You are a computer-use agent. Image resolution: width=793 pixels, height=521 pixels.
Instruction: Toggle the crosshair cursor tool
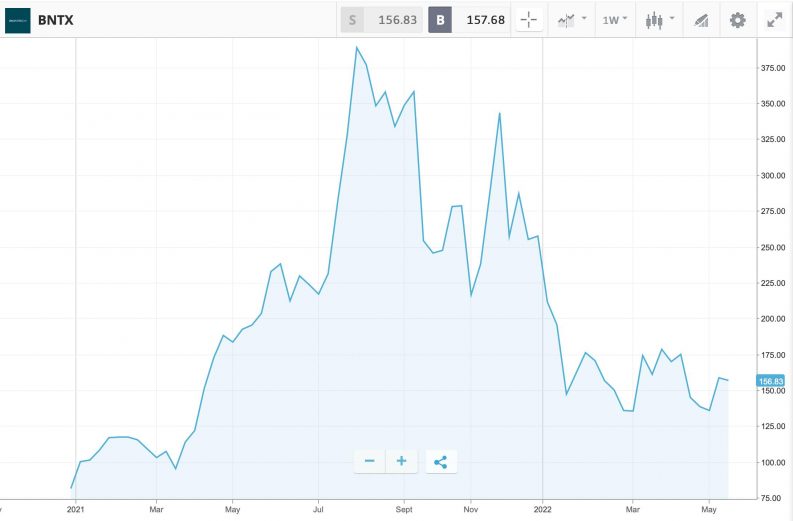(530, 20)
